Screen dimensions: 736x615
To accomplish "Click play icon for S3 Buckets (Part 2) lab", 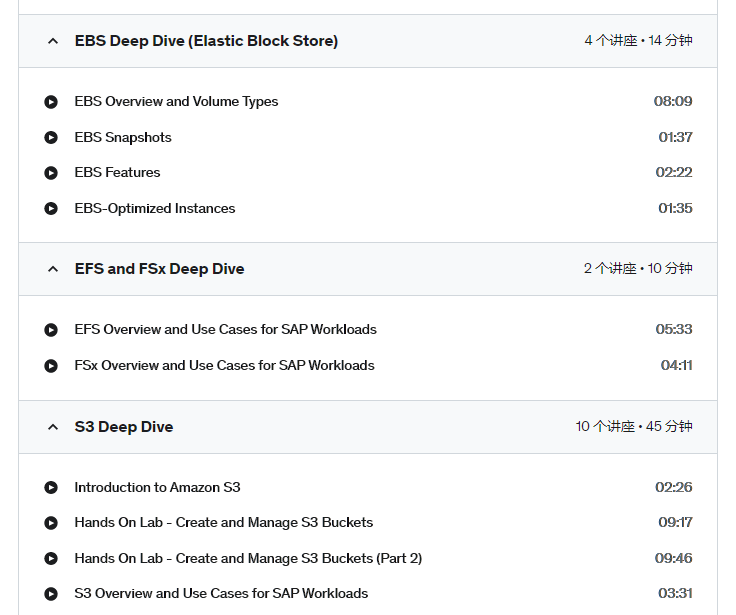I will pos(51,558).
